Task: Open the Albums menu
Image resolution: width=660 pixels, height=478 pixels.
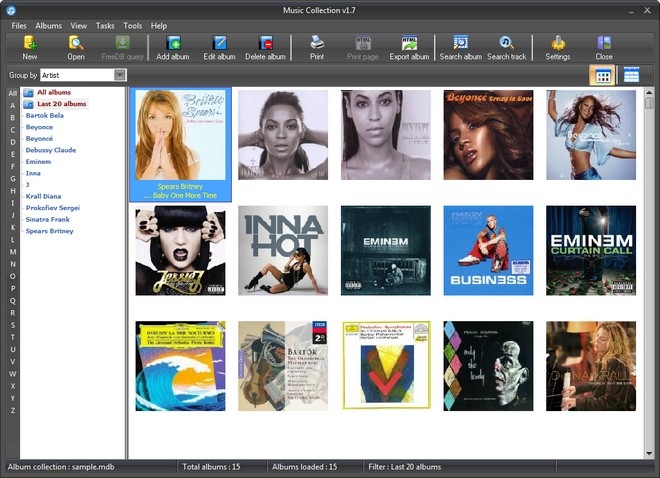Action: coord(48,26)
